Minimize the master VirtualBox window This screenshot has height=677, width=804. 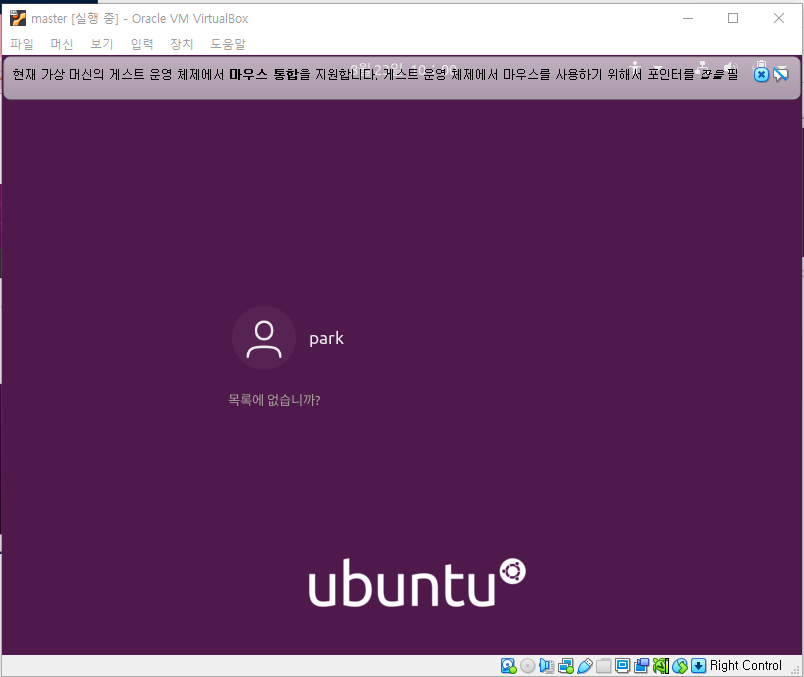(688, 18)
